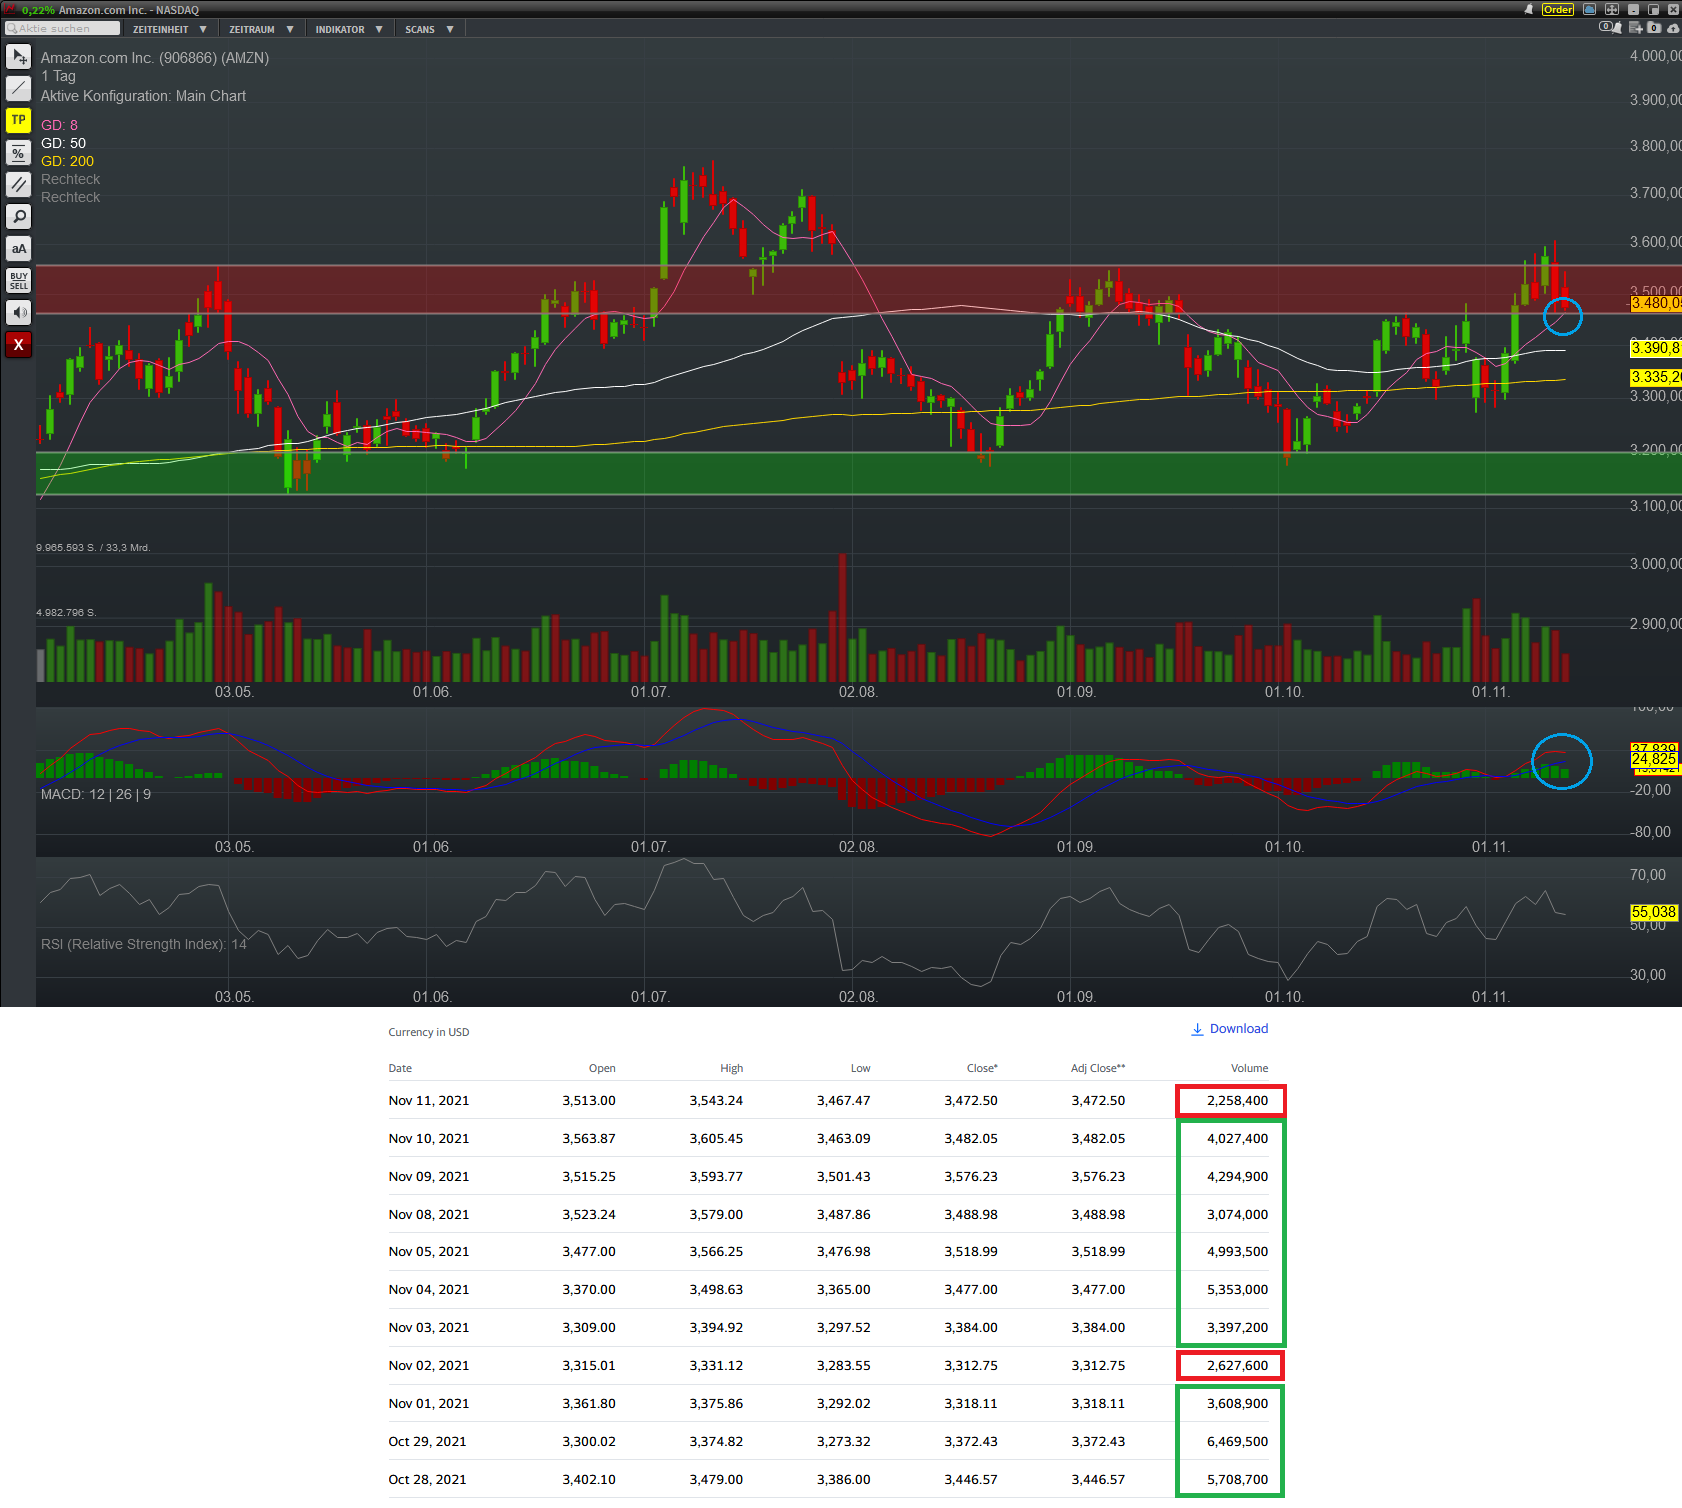Click the download arrow icon beside Download
The width and height of the screenshot is (1682, 1508).
tap(1197, 1029)
